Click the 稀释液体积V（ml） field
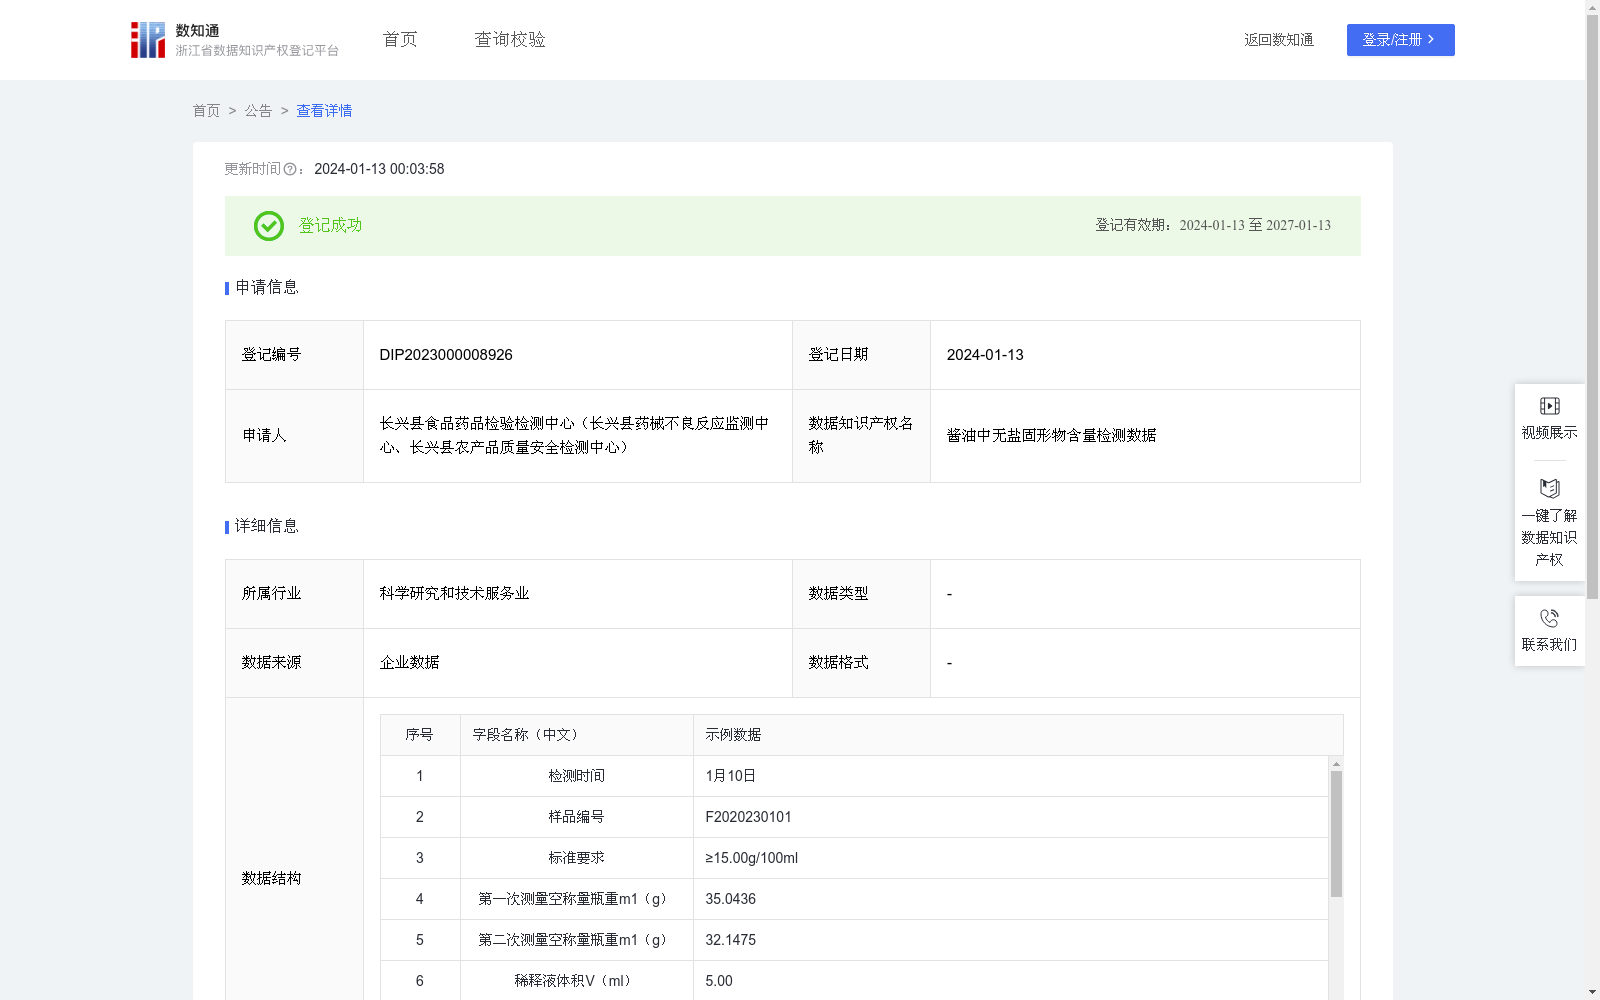 (x=576, y=981)
